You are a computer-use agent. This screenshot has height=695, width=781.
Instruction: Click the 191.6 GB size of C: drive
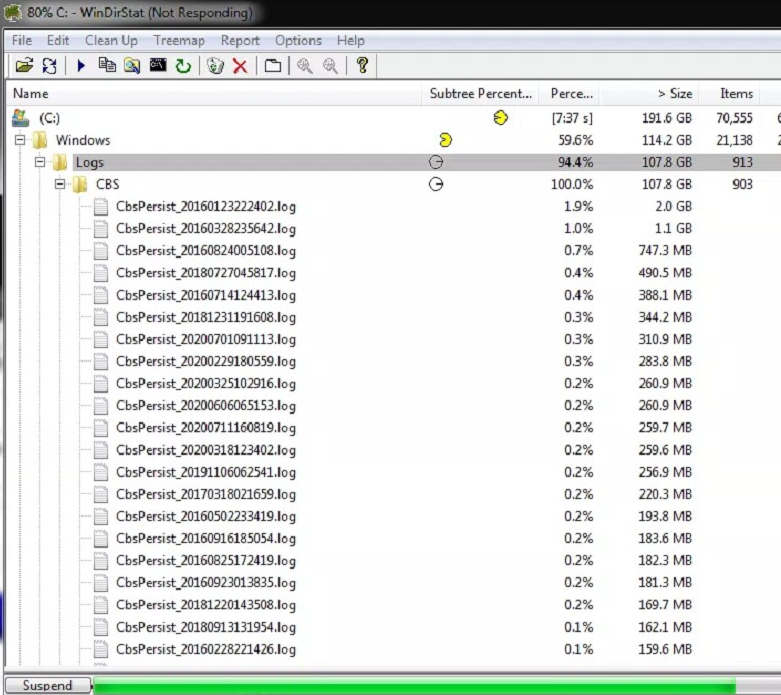click(666, 118)
